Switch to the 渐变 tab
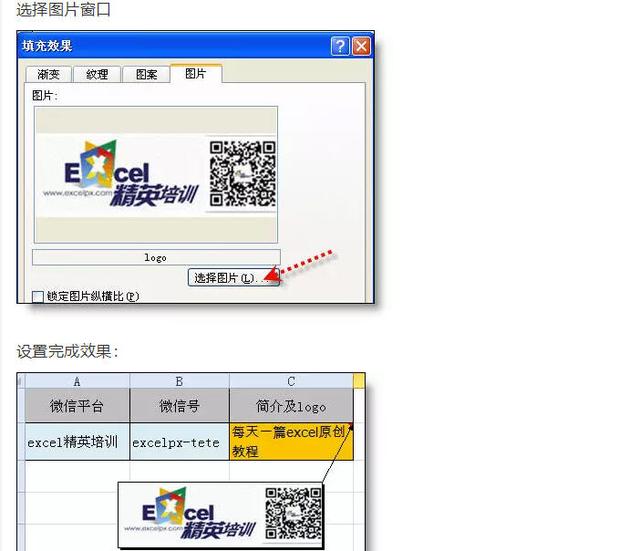The width and height of the screenshot is (640, 551). pyautogui.click(x=49, y=74)
